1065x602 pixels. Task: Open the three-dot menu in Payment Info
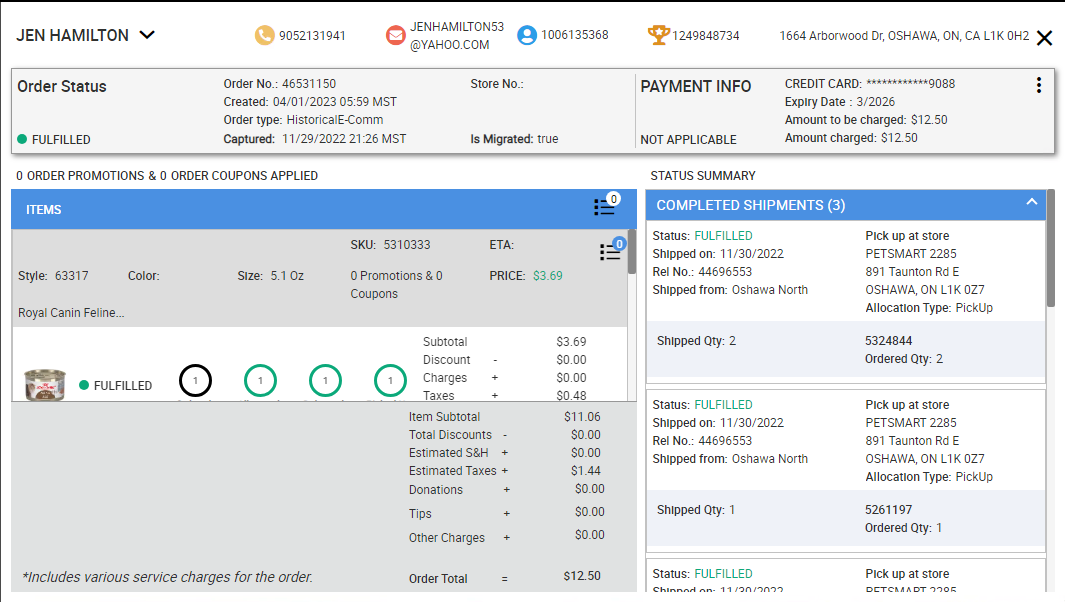coord(1039,86)
